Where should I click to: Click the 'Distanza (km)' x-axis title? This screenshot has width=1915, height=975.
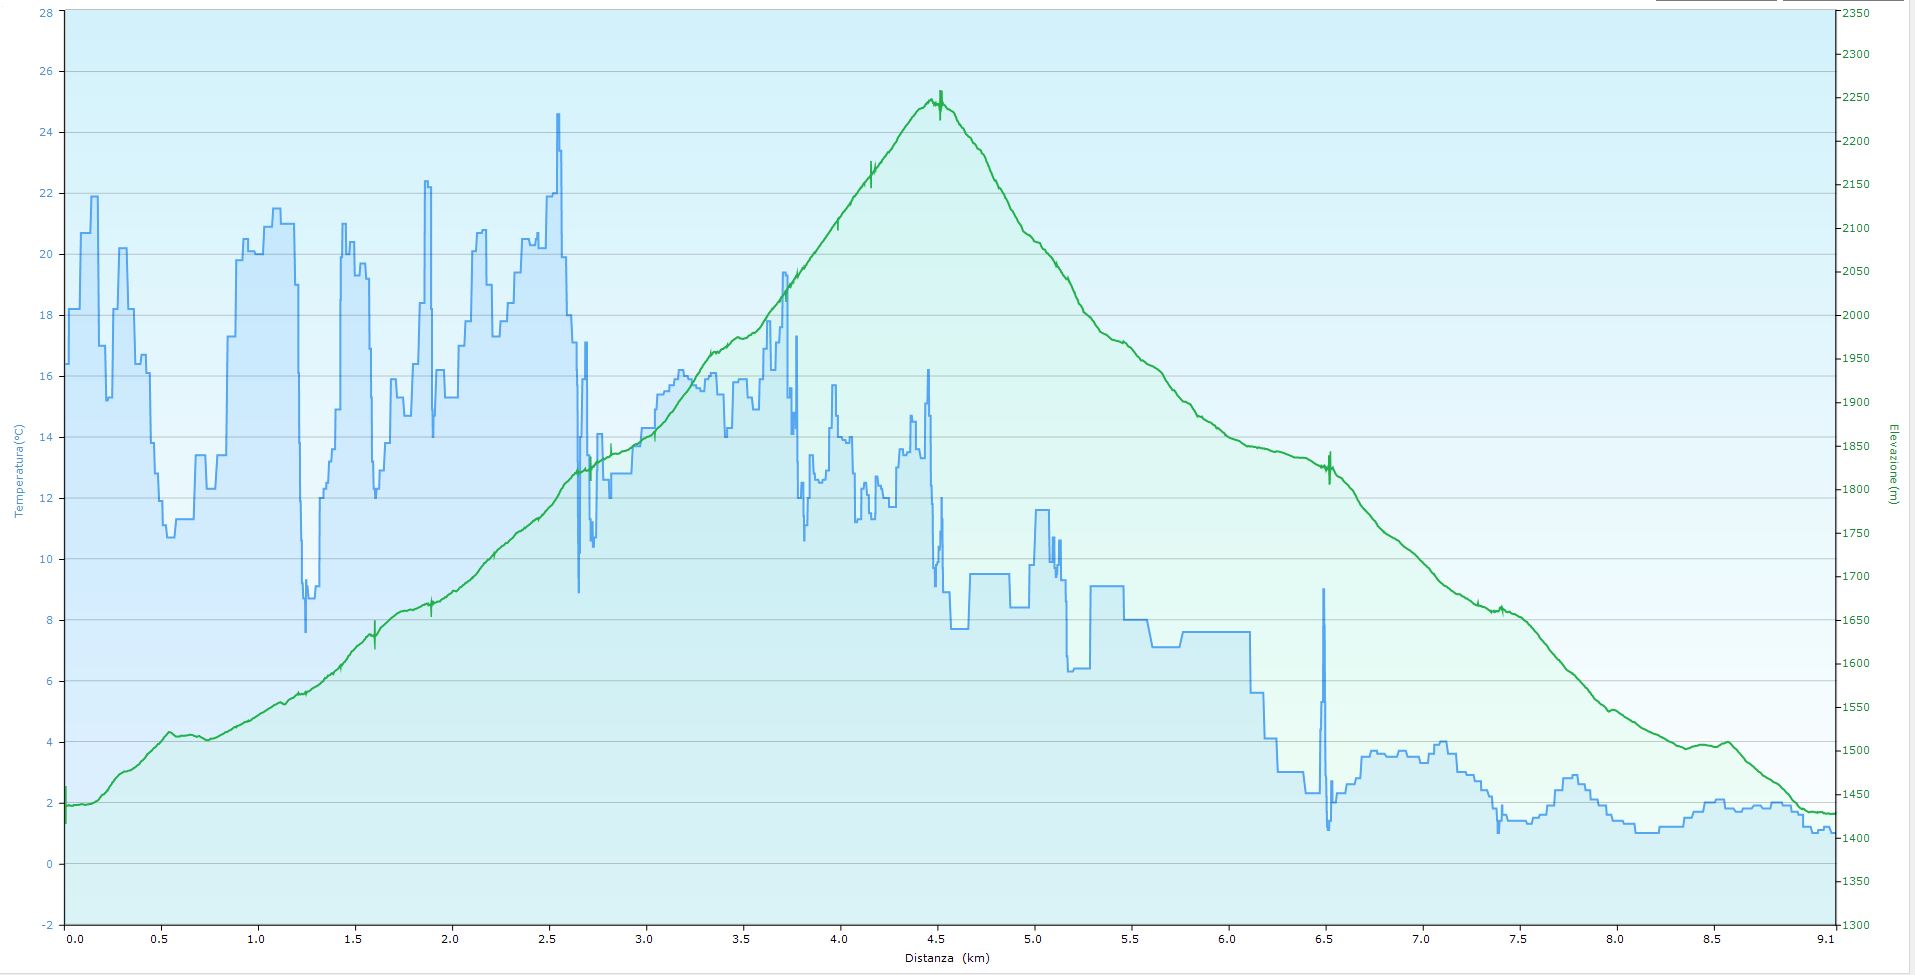tap(946, 958)
